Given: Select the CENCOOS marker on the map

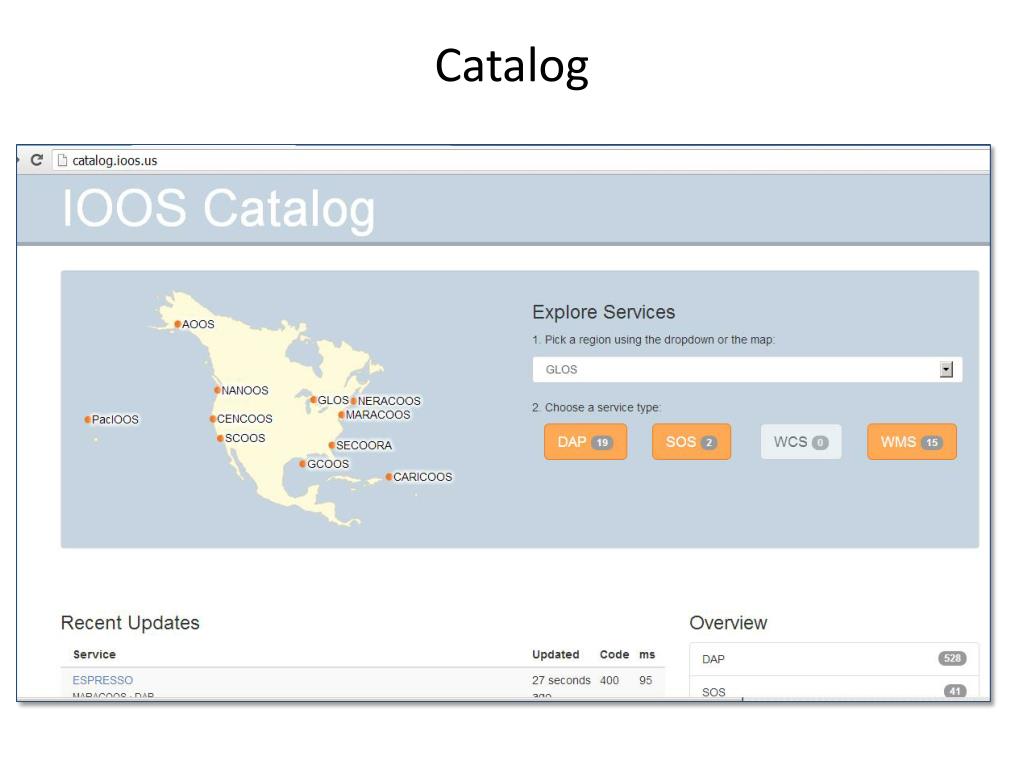Looking at the screenshot, I should [x=213, y=419].
